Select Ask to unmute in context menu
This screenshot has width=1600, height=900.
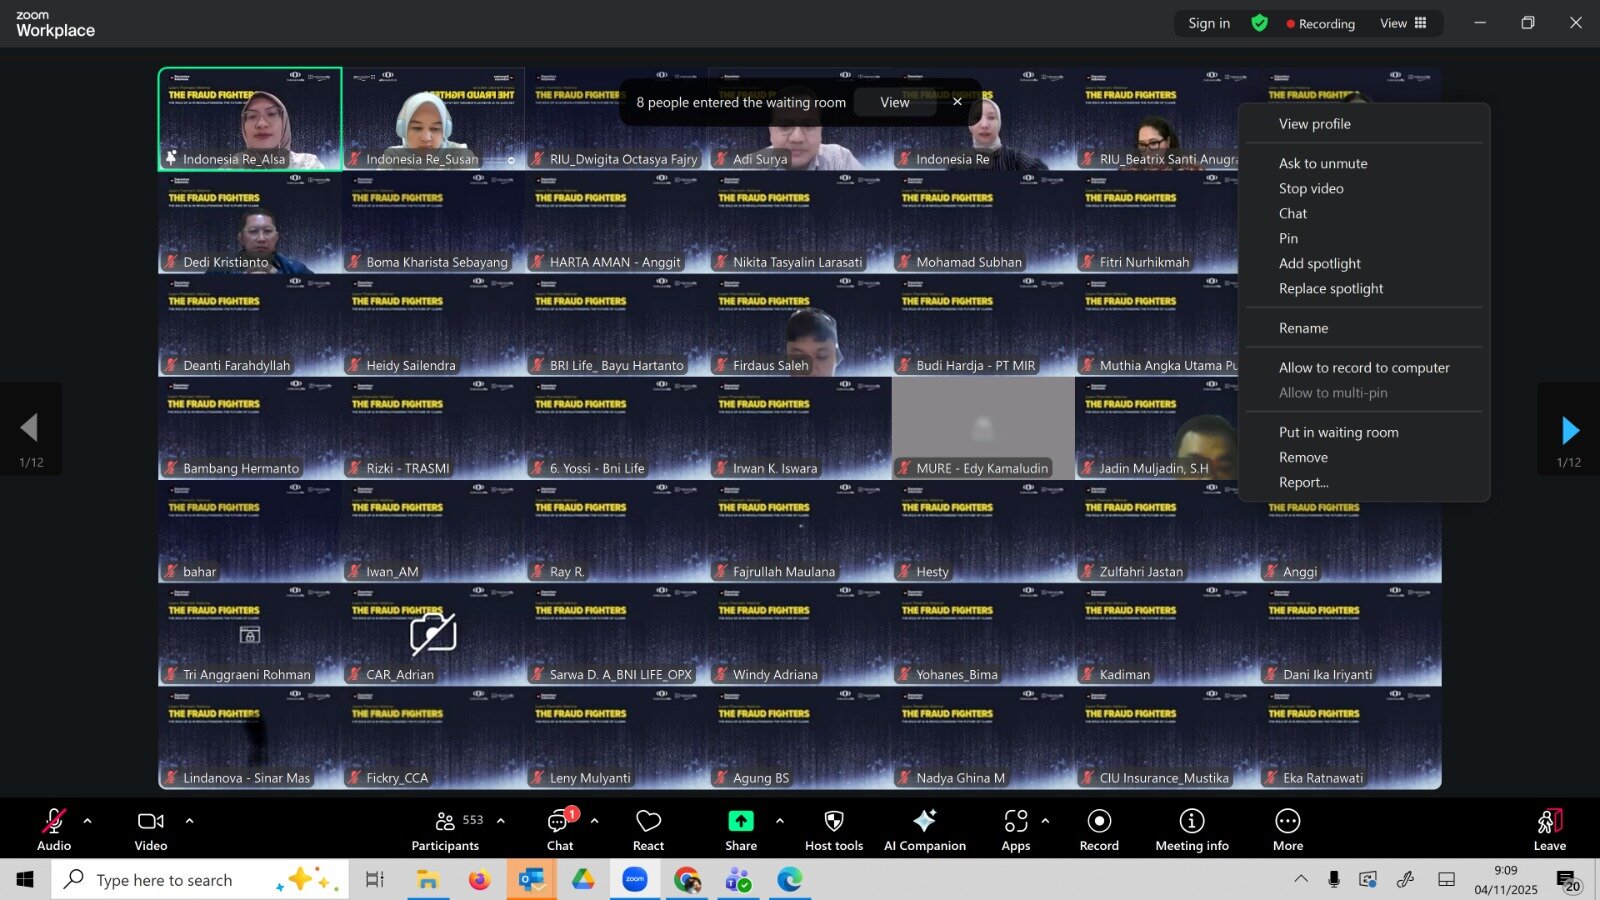pos(1322,163)
